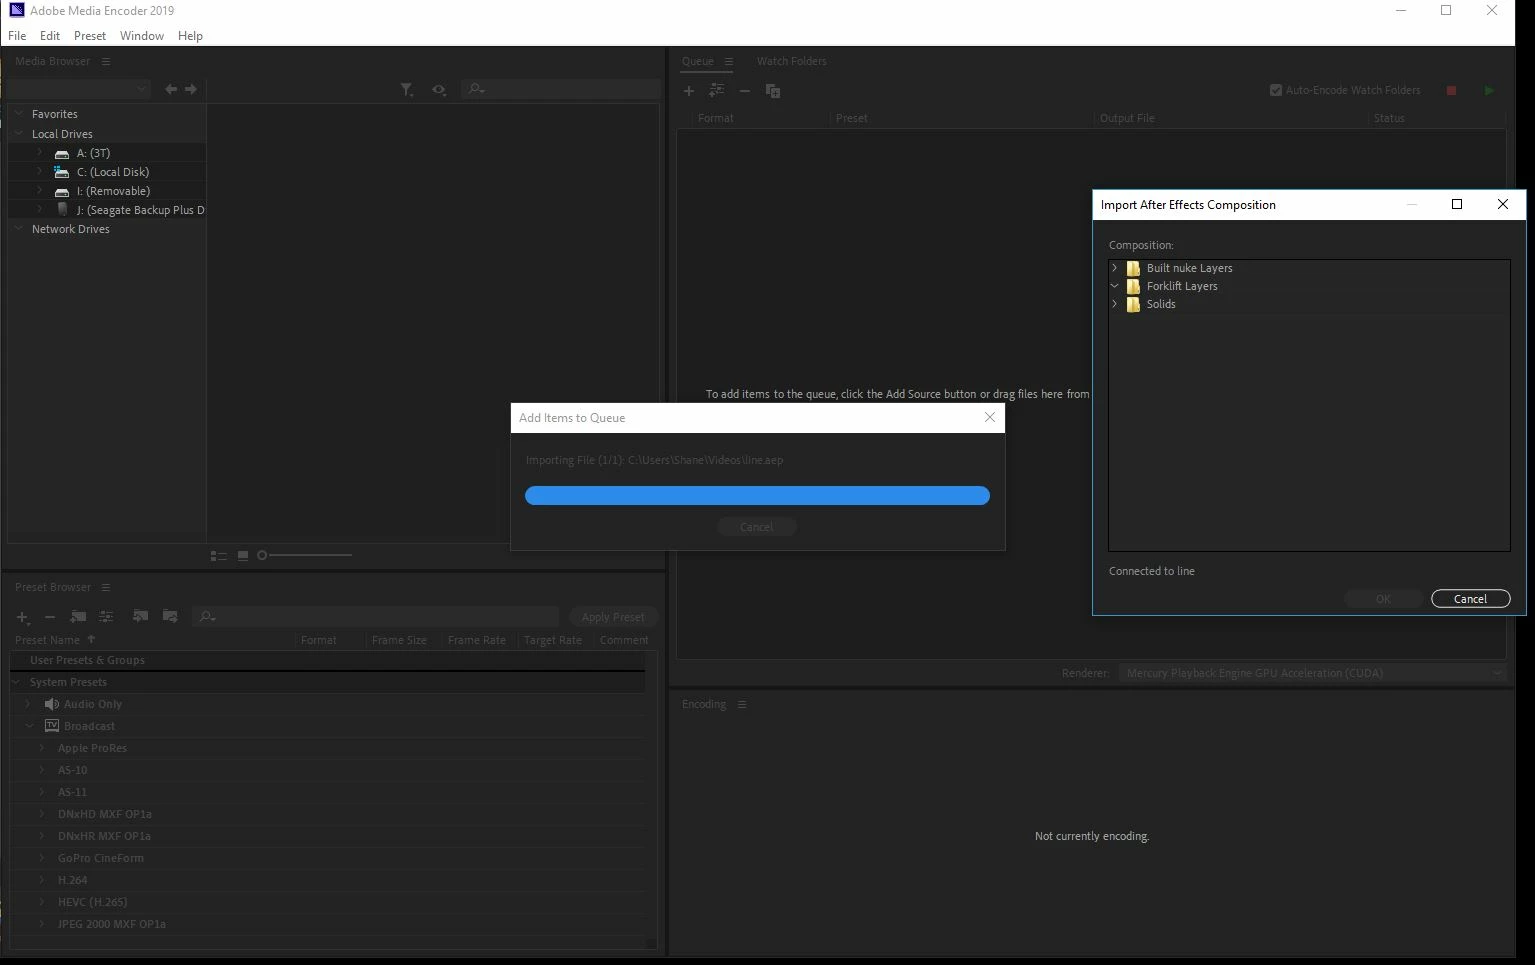Collapse the System Presets group
This screenshot has height=965, width=1535.
(16, 682)
